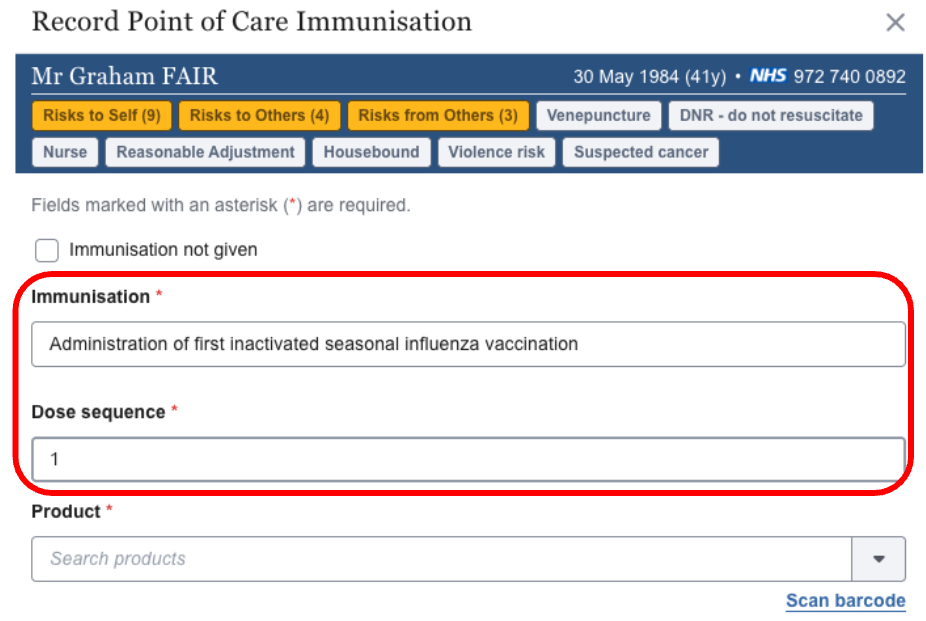Click the Immunisation input field
926x621 pixels.
coord(468,344)
